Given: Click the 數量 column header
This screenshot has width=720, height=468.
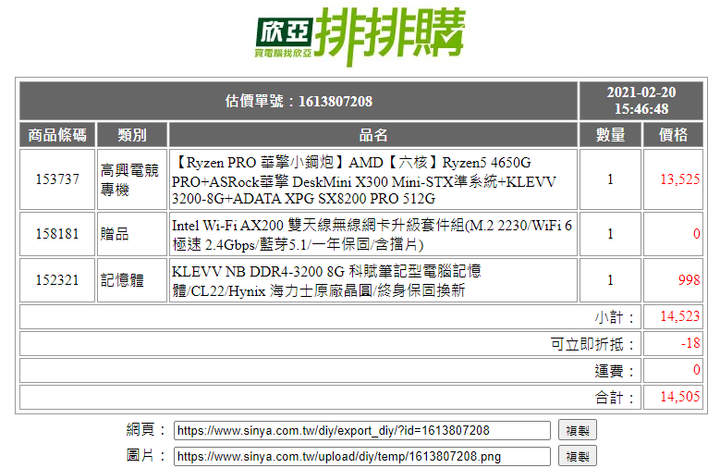Looking at the screenshot, I should click(610, 135).
